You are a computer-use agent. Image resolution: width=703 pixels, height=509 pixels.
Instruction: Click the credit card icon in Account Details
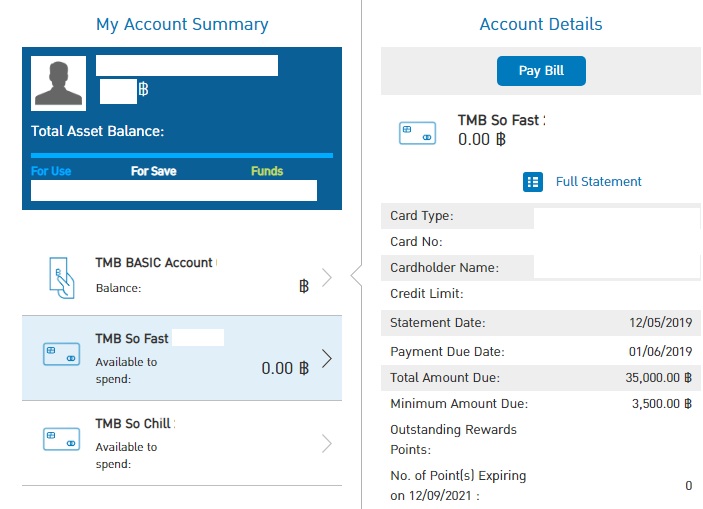(x=417, y=133)
